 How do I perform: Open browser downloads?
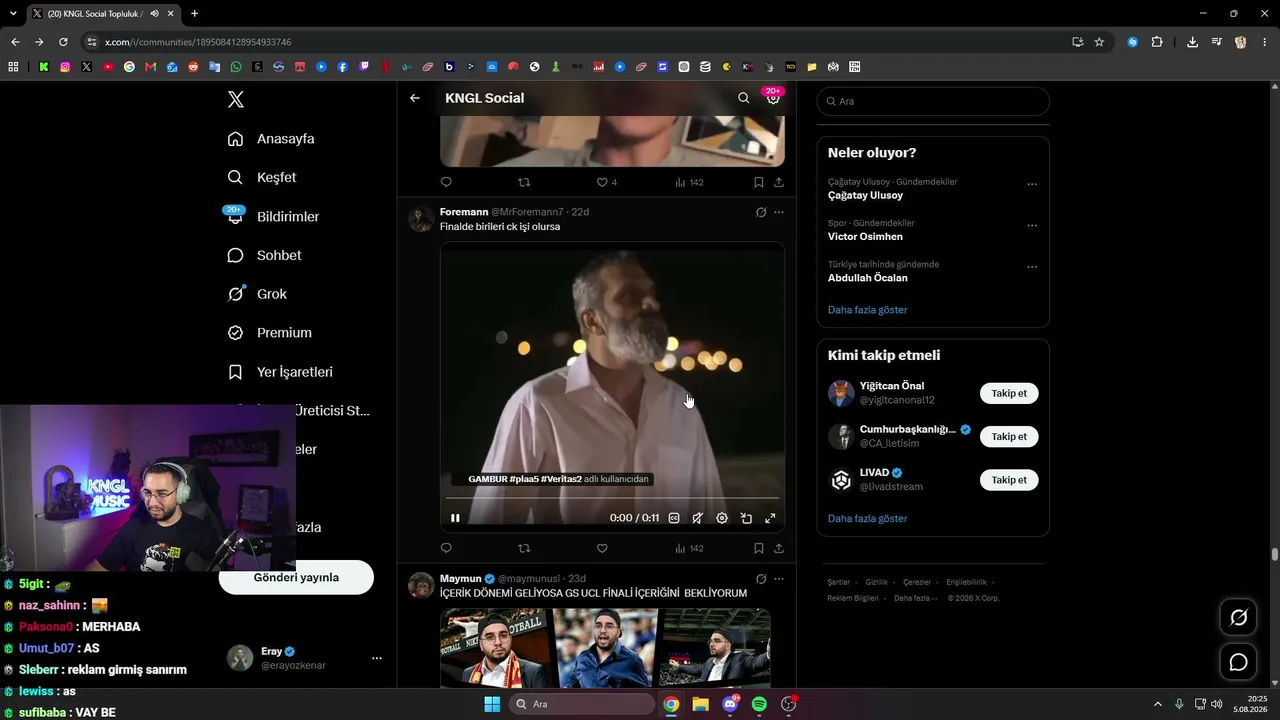tap(1192, 42)
